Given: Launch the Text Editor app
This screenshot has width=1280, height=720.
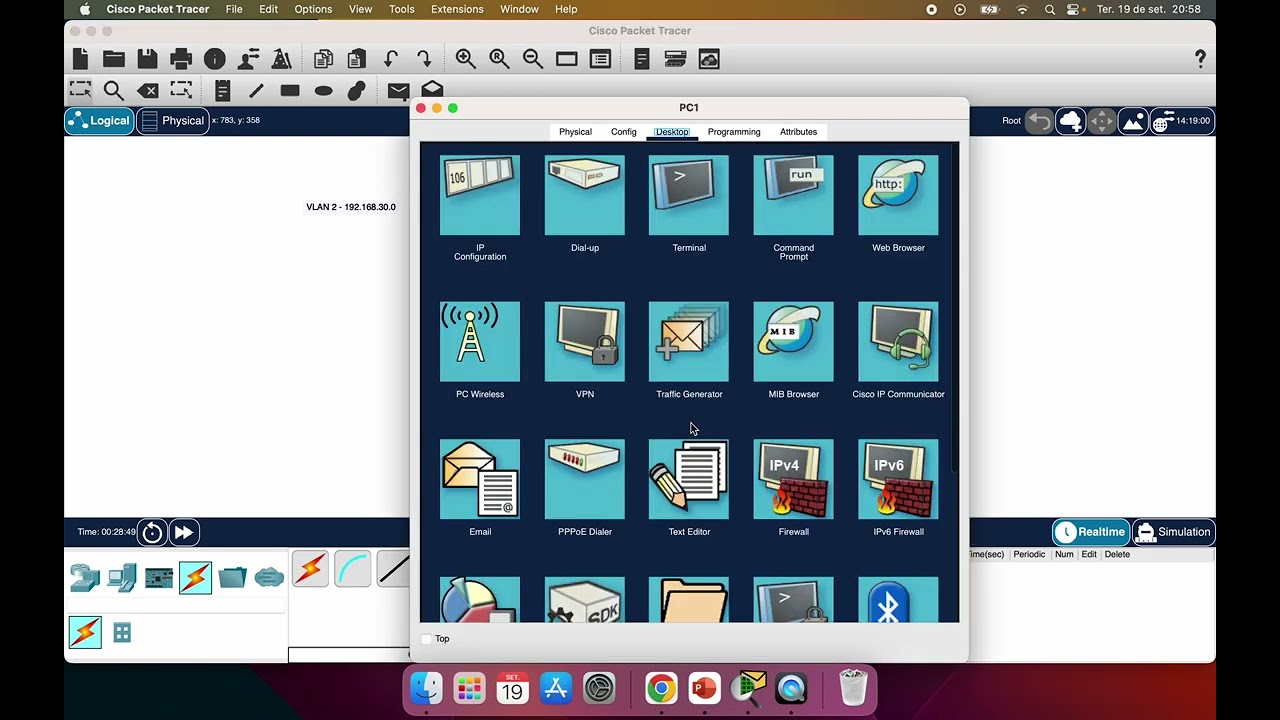Looking at the screenshot, I should tap(689, 480).
